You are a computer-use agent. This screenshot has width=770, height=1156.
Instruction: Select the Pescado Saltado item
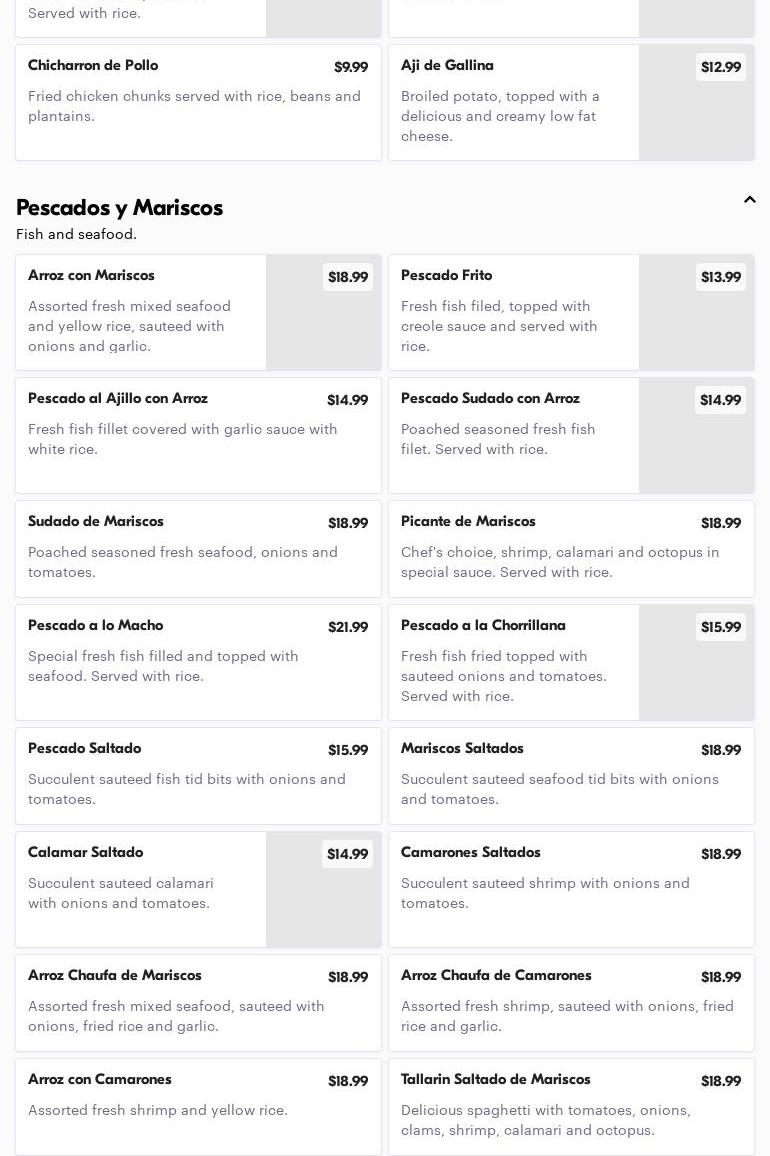pos(198,776)
